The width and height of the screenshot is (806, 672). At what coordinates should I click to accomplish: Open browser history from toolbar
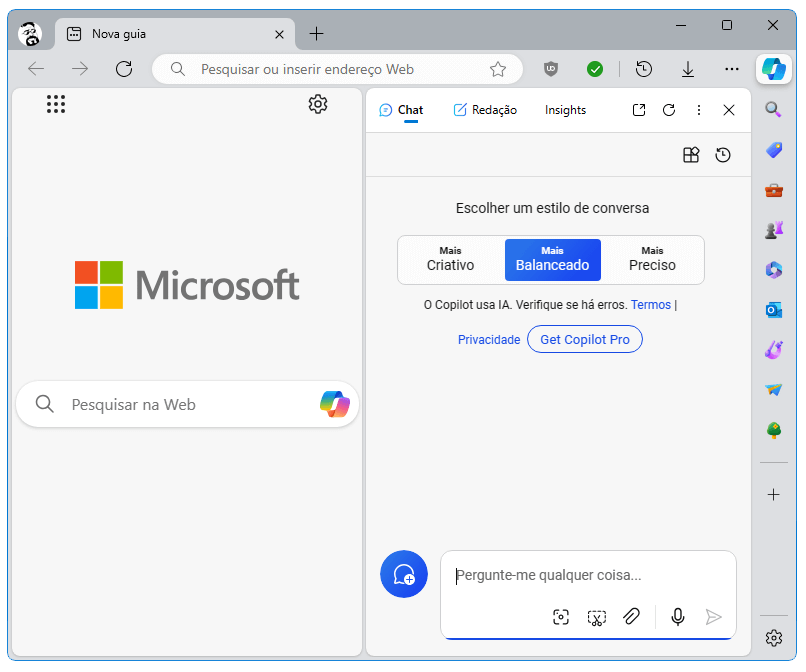click(x=644, y=69)
